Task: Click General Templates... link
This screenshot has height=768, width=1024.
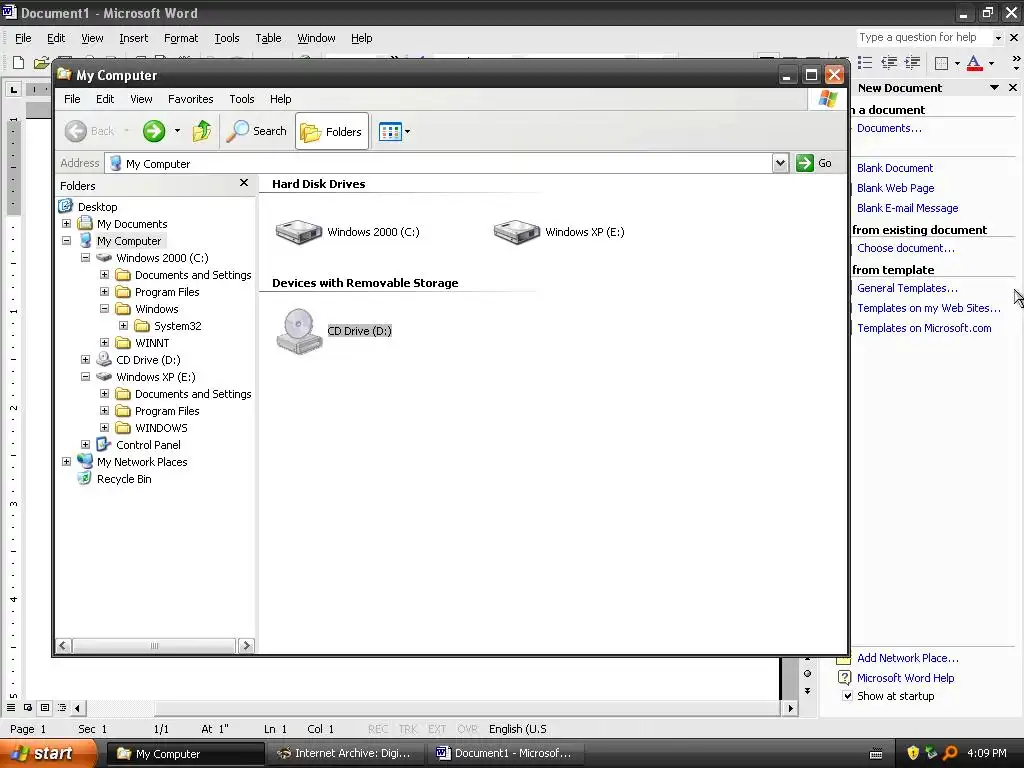Action: [x=907, y=288]
